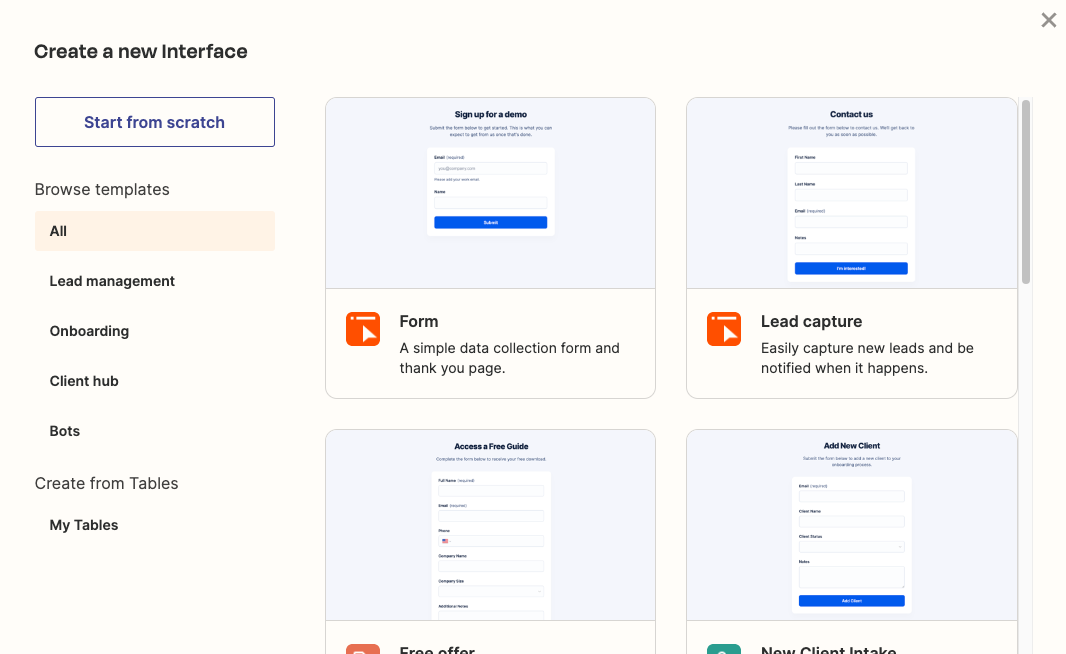Open the Contact us template preview

851,192
